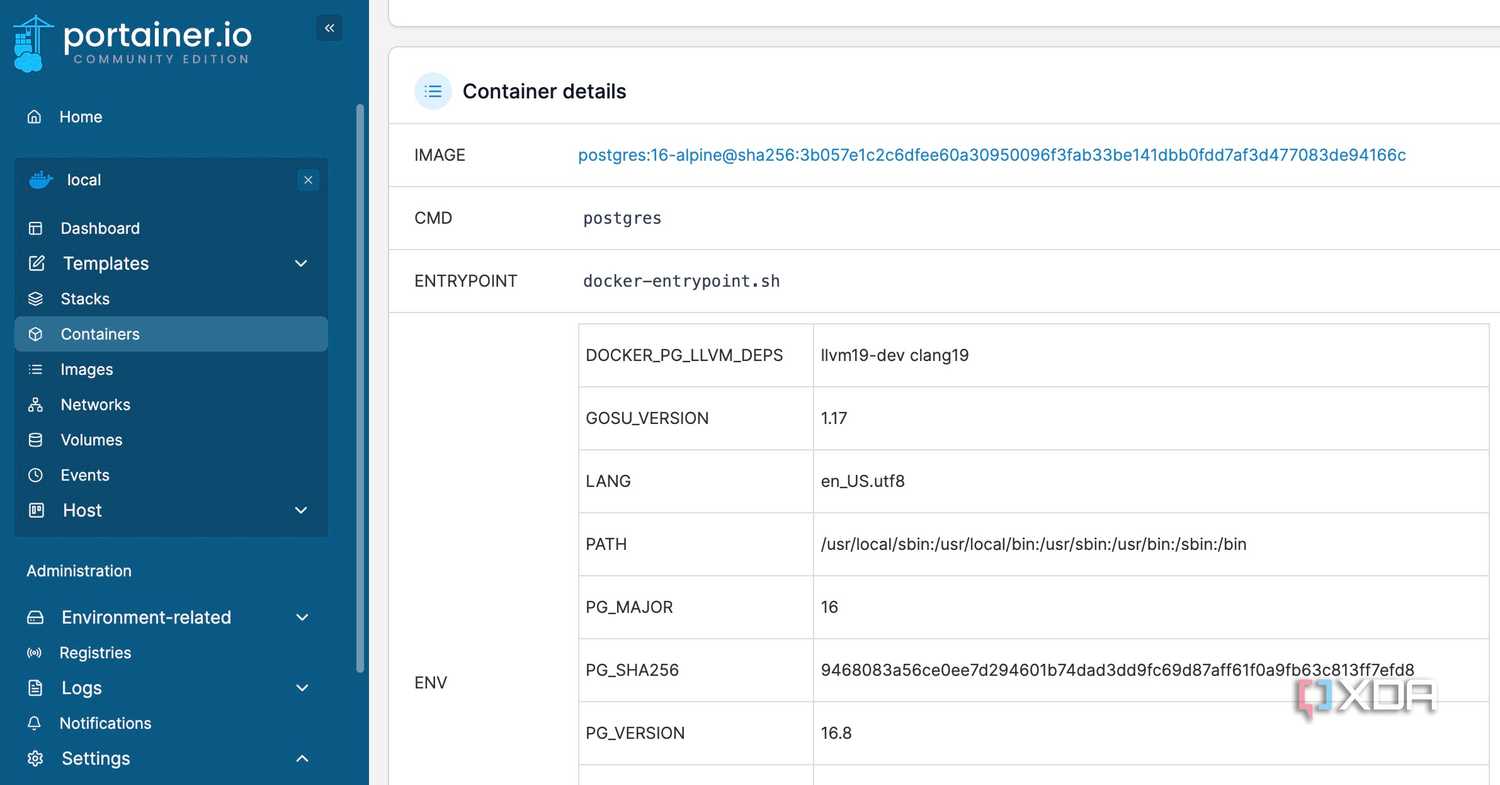Viewport: 1500px width, 785px height.
Task: Close the local environment with X
Action: point(308,180)
